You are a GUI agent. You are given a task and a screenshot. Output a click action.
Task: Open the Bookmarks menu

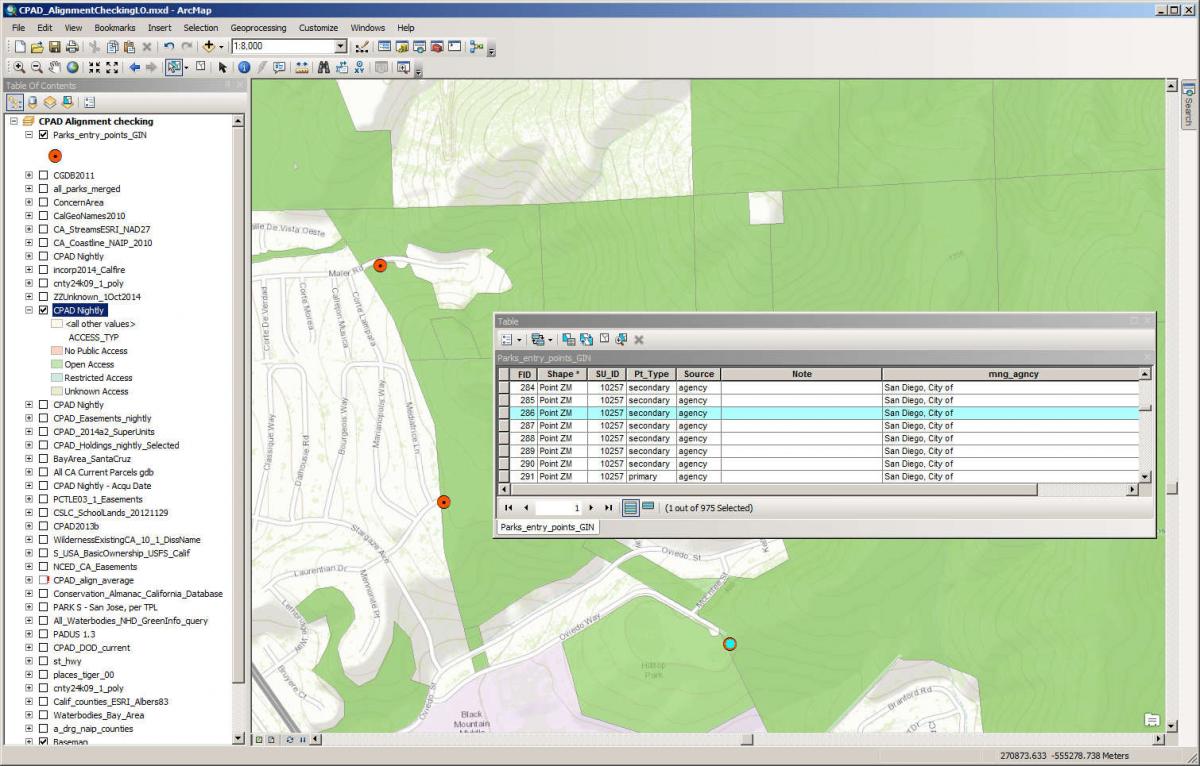(x=115, y=28)
